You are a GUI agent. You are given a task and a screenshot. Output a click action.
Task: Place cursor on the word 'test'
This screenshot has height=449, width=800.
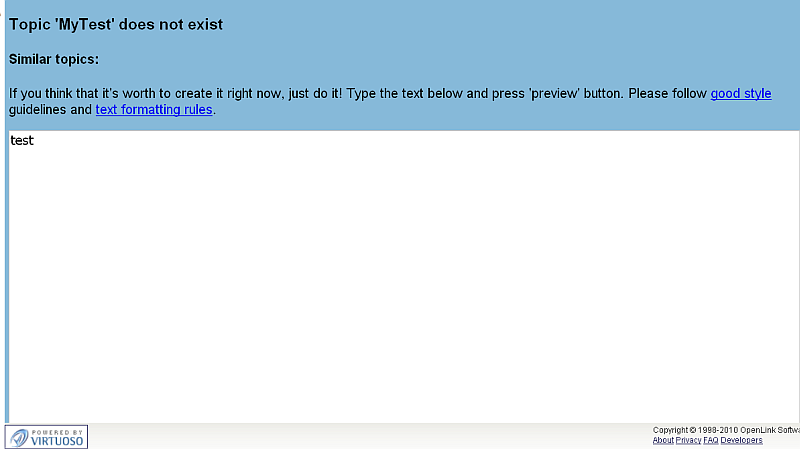coord(22,141)
